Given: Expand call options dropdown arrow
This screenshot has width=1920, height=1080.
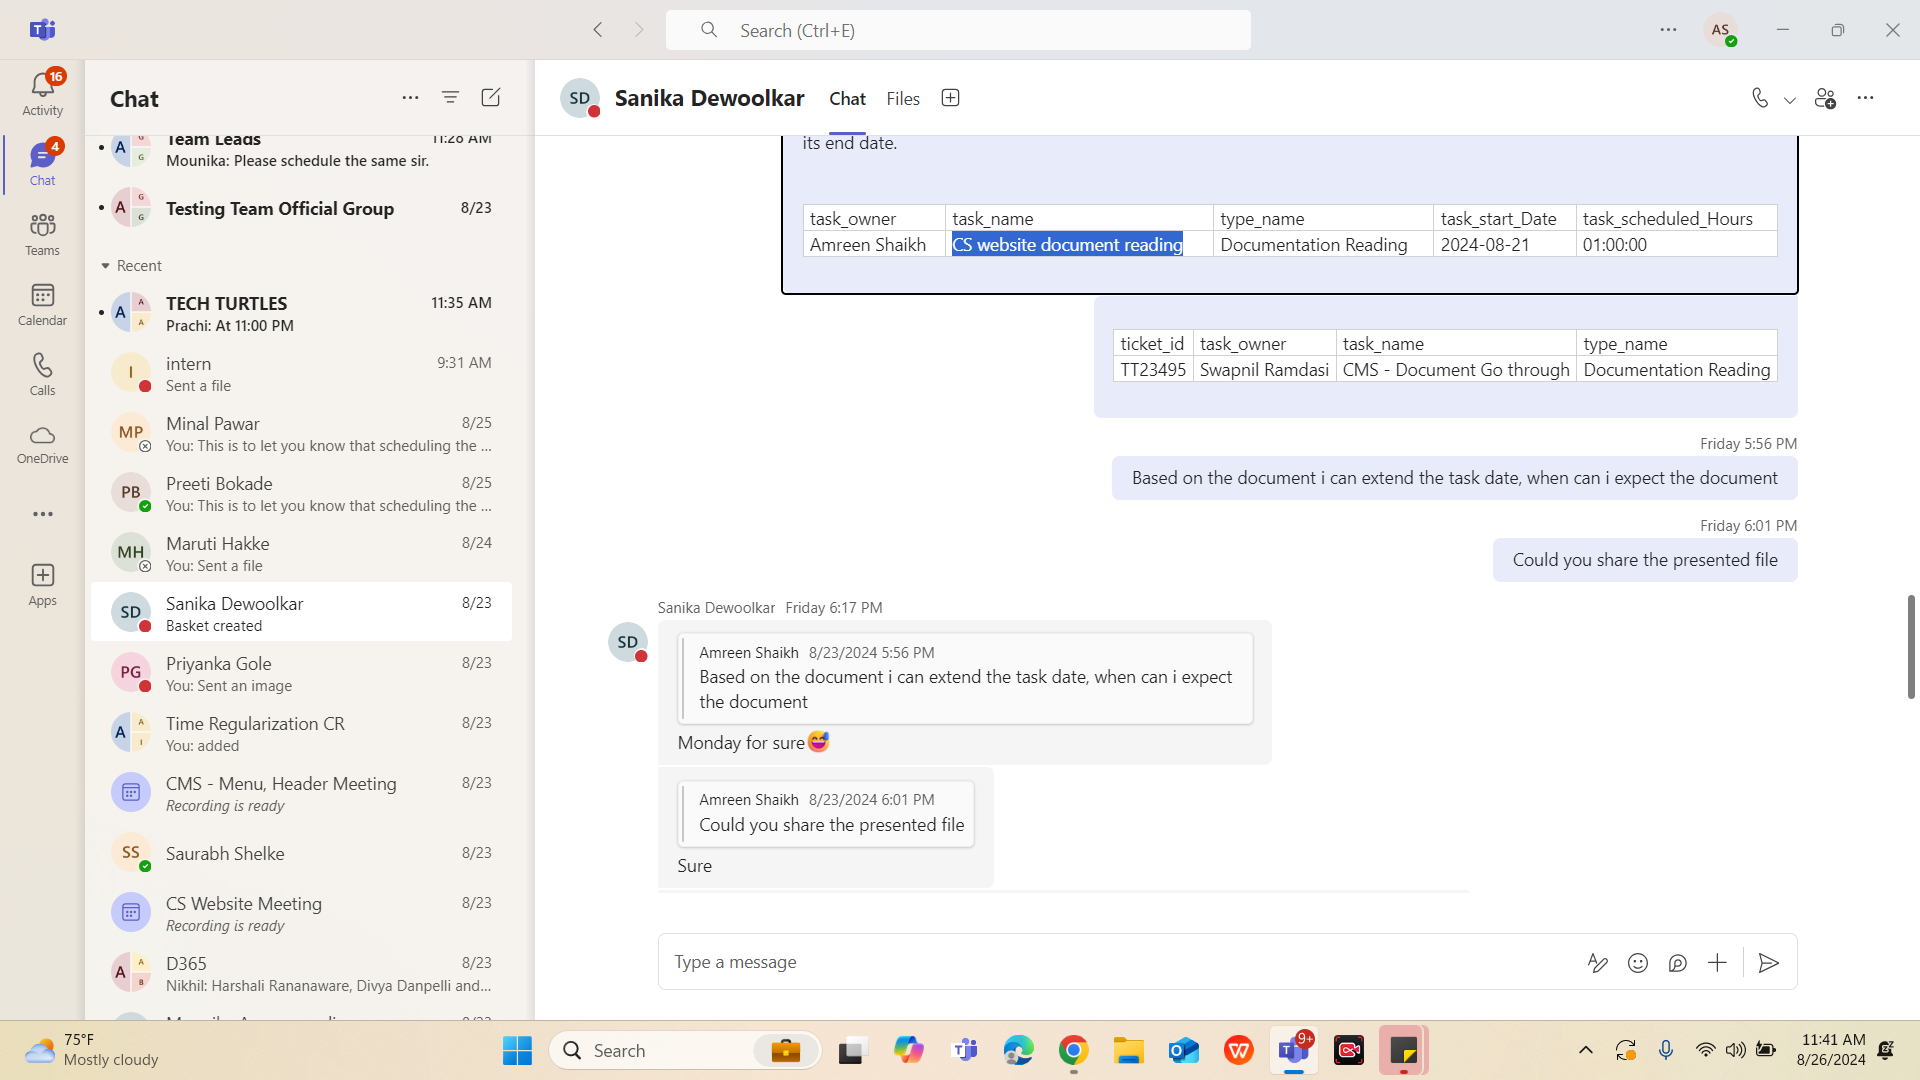Looking at the screenshot, I should coord(1790,98).
